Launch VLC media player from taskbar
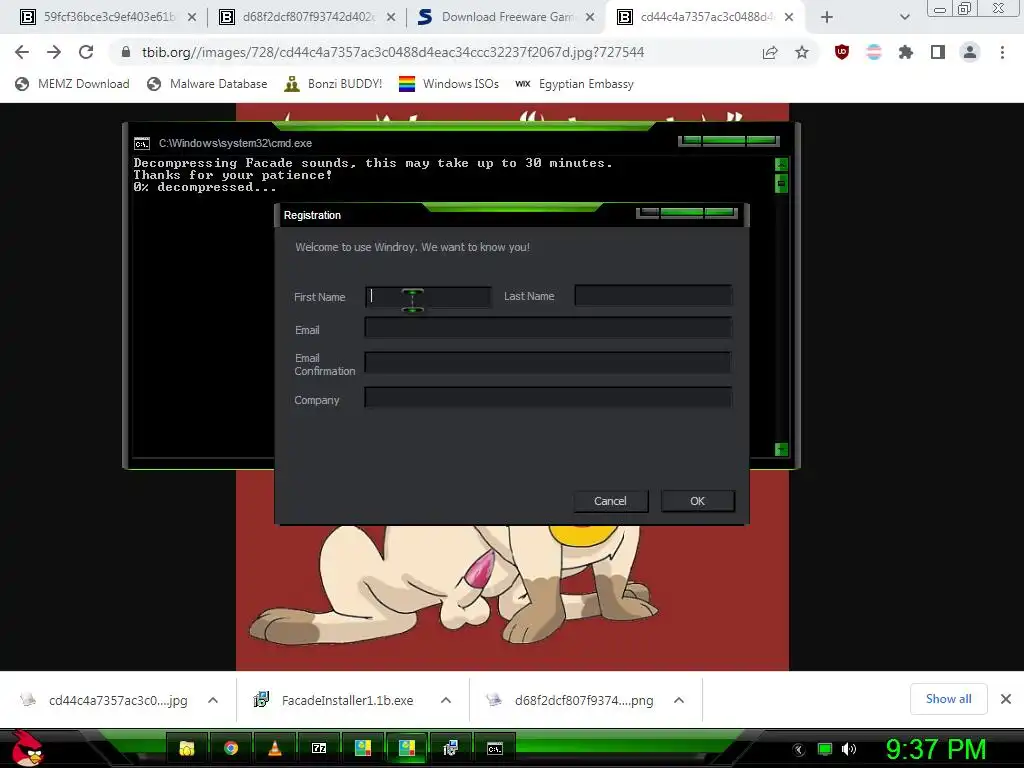The width and height of the screenshot is (1024, 768). click(275, 748)
